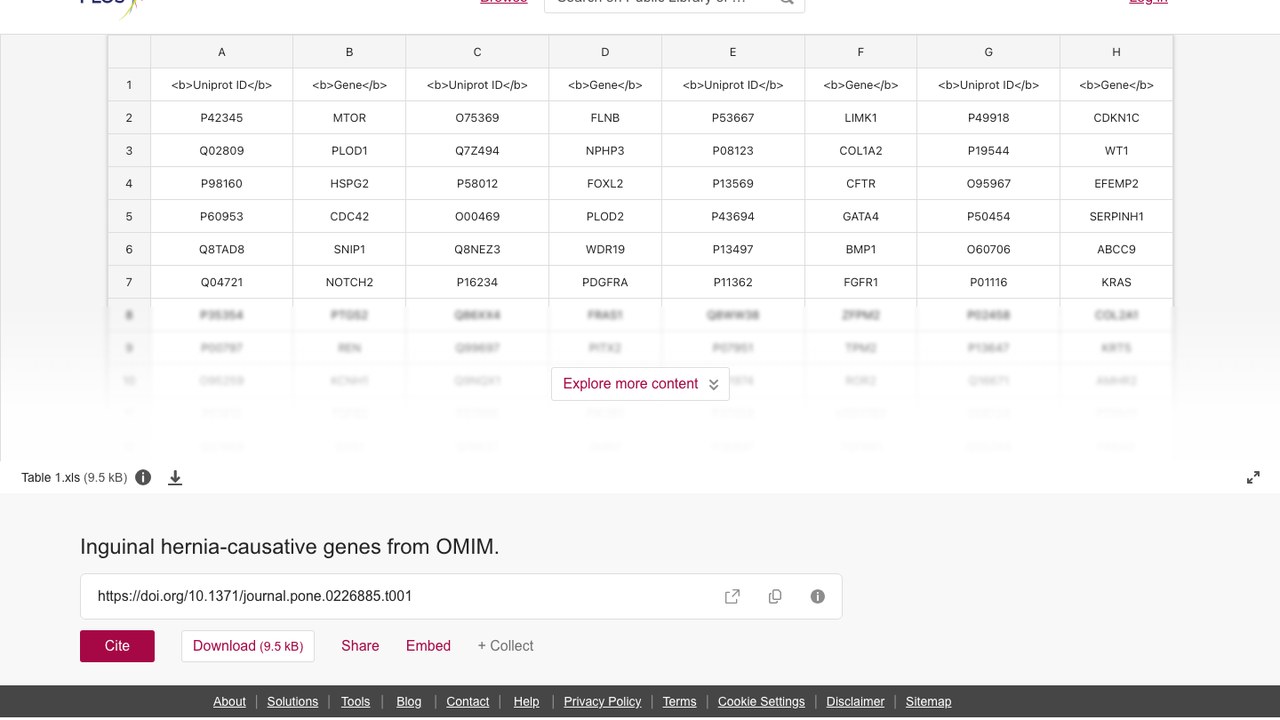The image size is (1280, 720).
Task: Open the fullscreen expand icon for the table preview
Action: tap(1253, 478)
